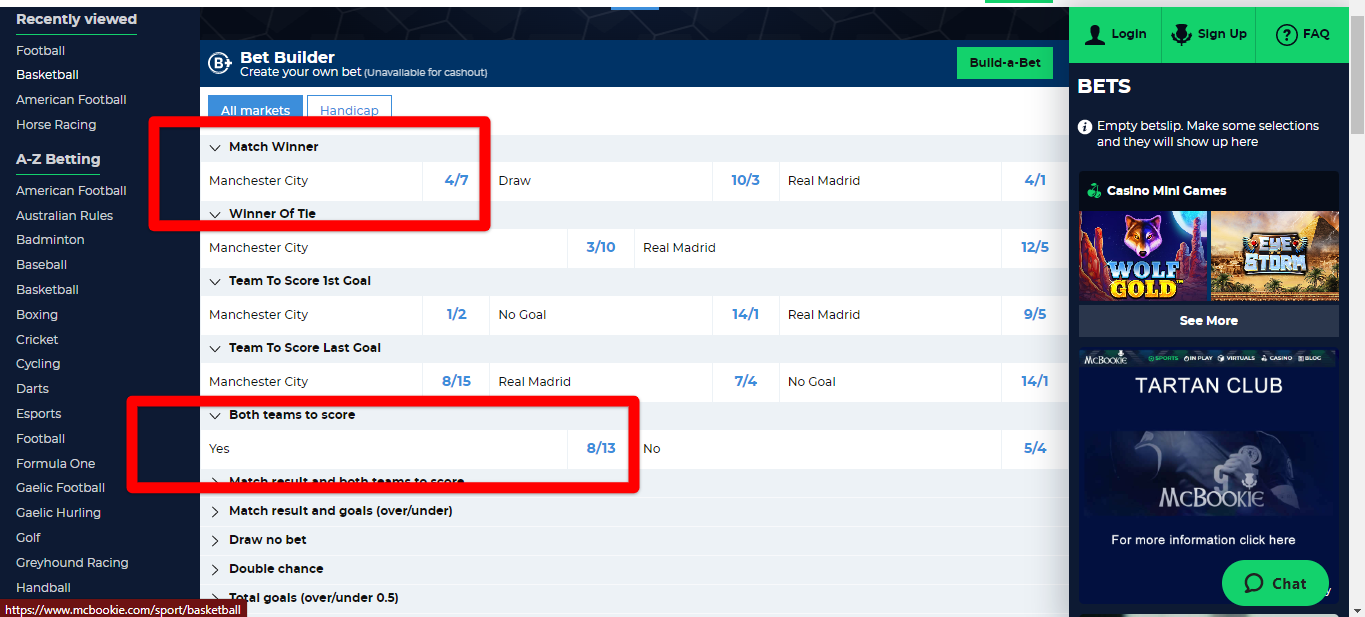Open the Tartan Club promo banner
The image size is (1365, 617).
[1209, 476]
